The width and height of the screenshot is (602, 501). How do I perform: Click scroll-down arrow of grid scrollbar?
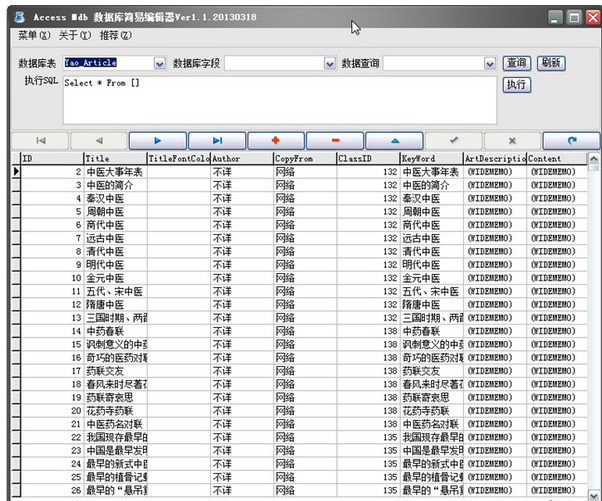[594, 495]
